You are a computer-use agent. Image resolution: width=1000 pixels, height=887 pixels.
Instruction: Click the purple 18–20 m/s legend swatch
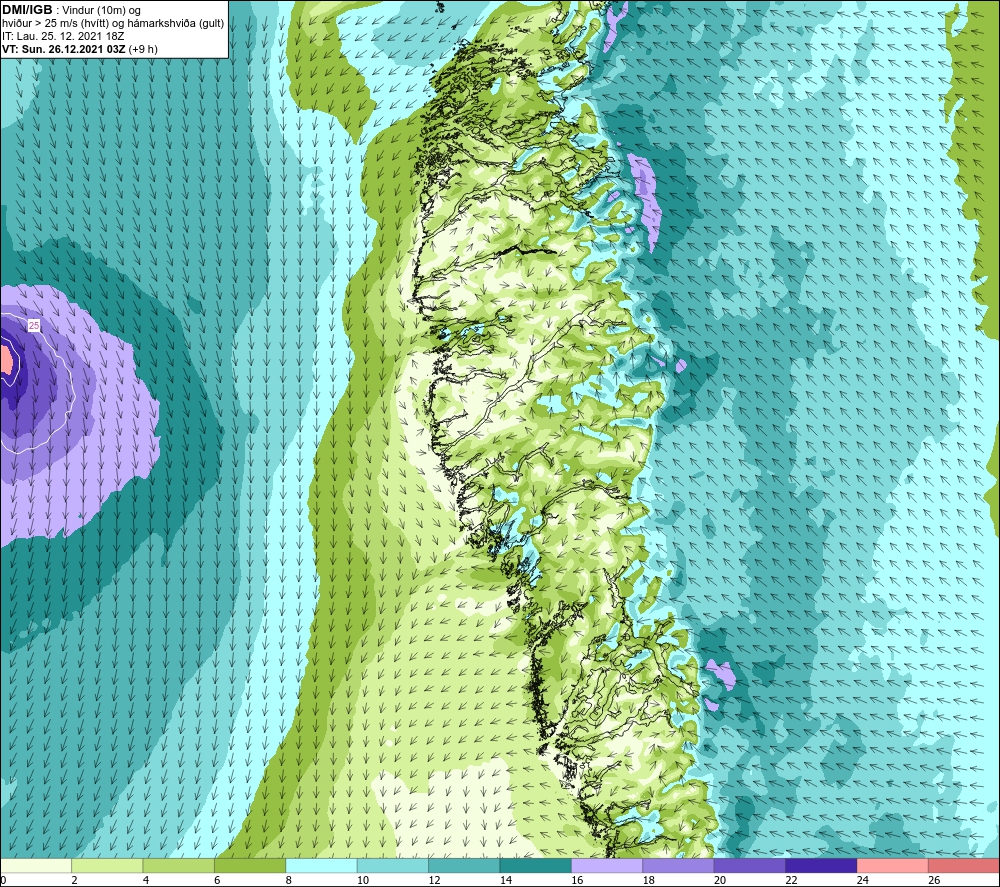[x=679, y=865]
